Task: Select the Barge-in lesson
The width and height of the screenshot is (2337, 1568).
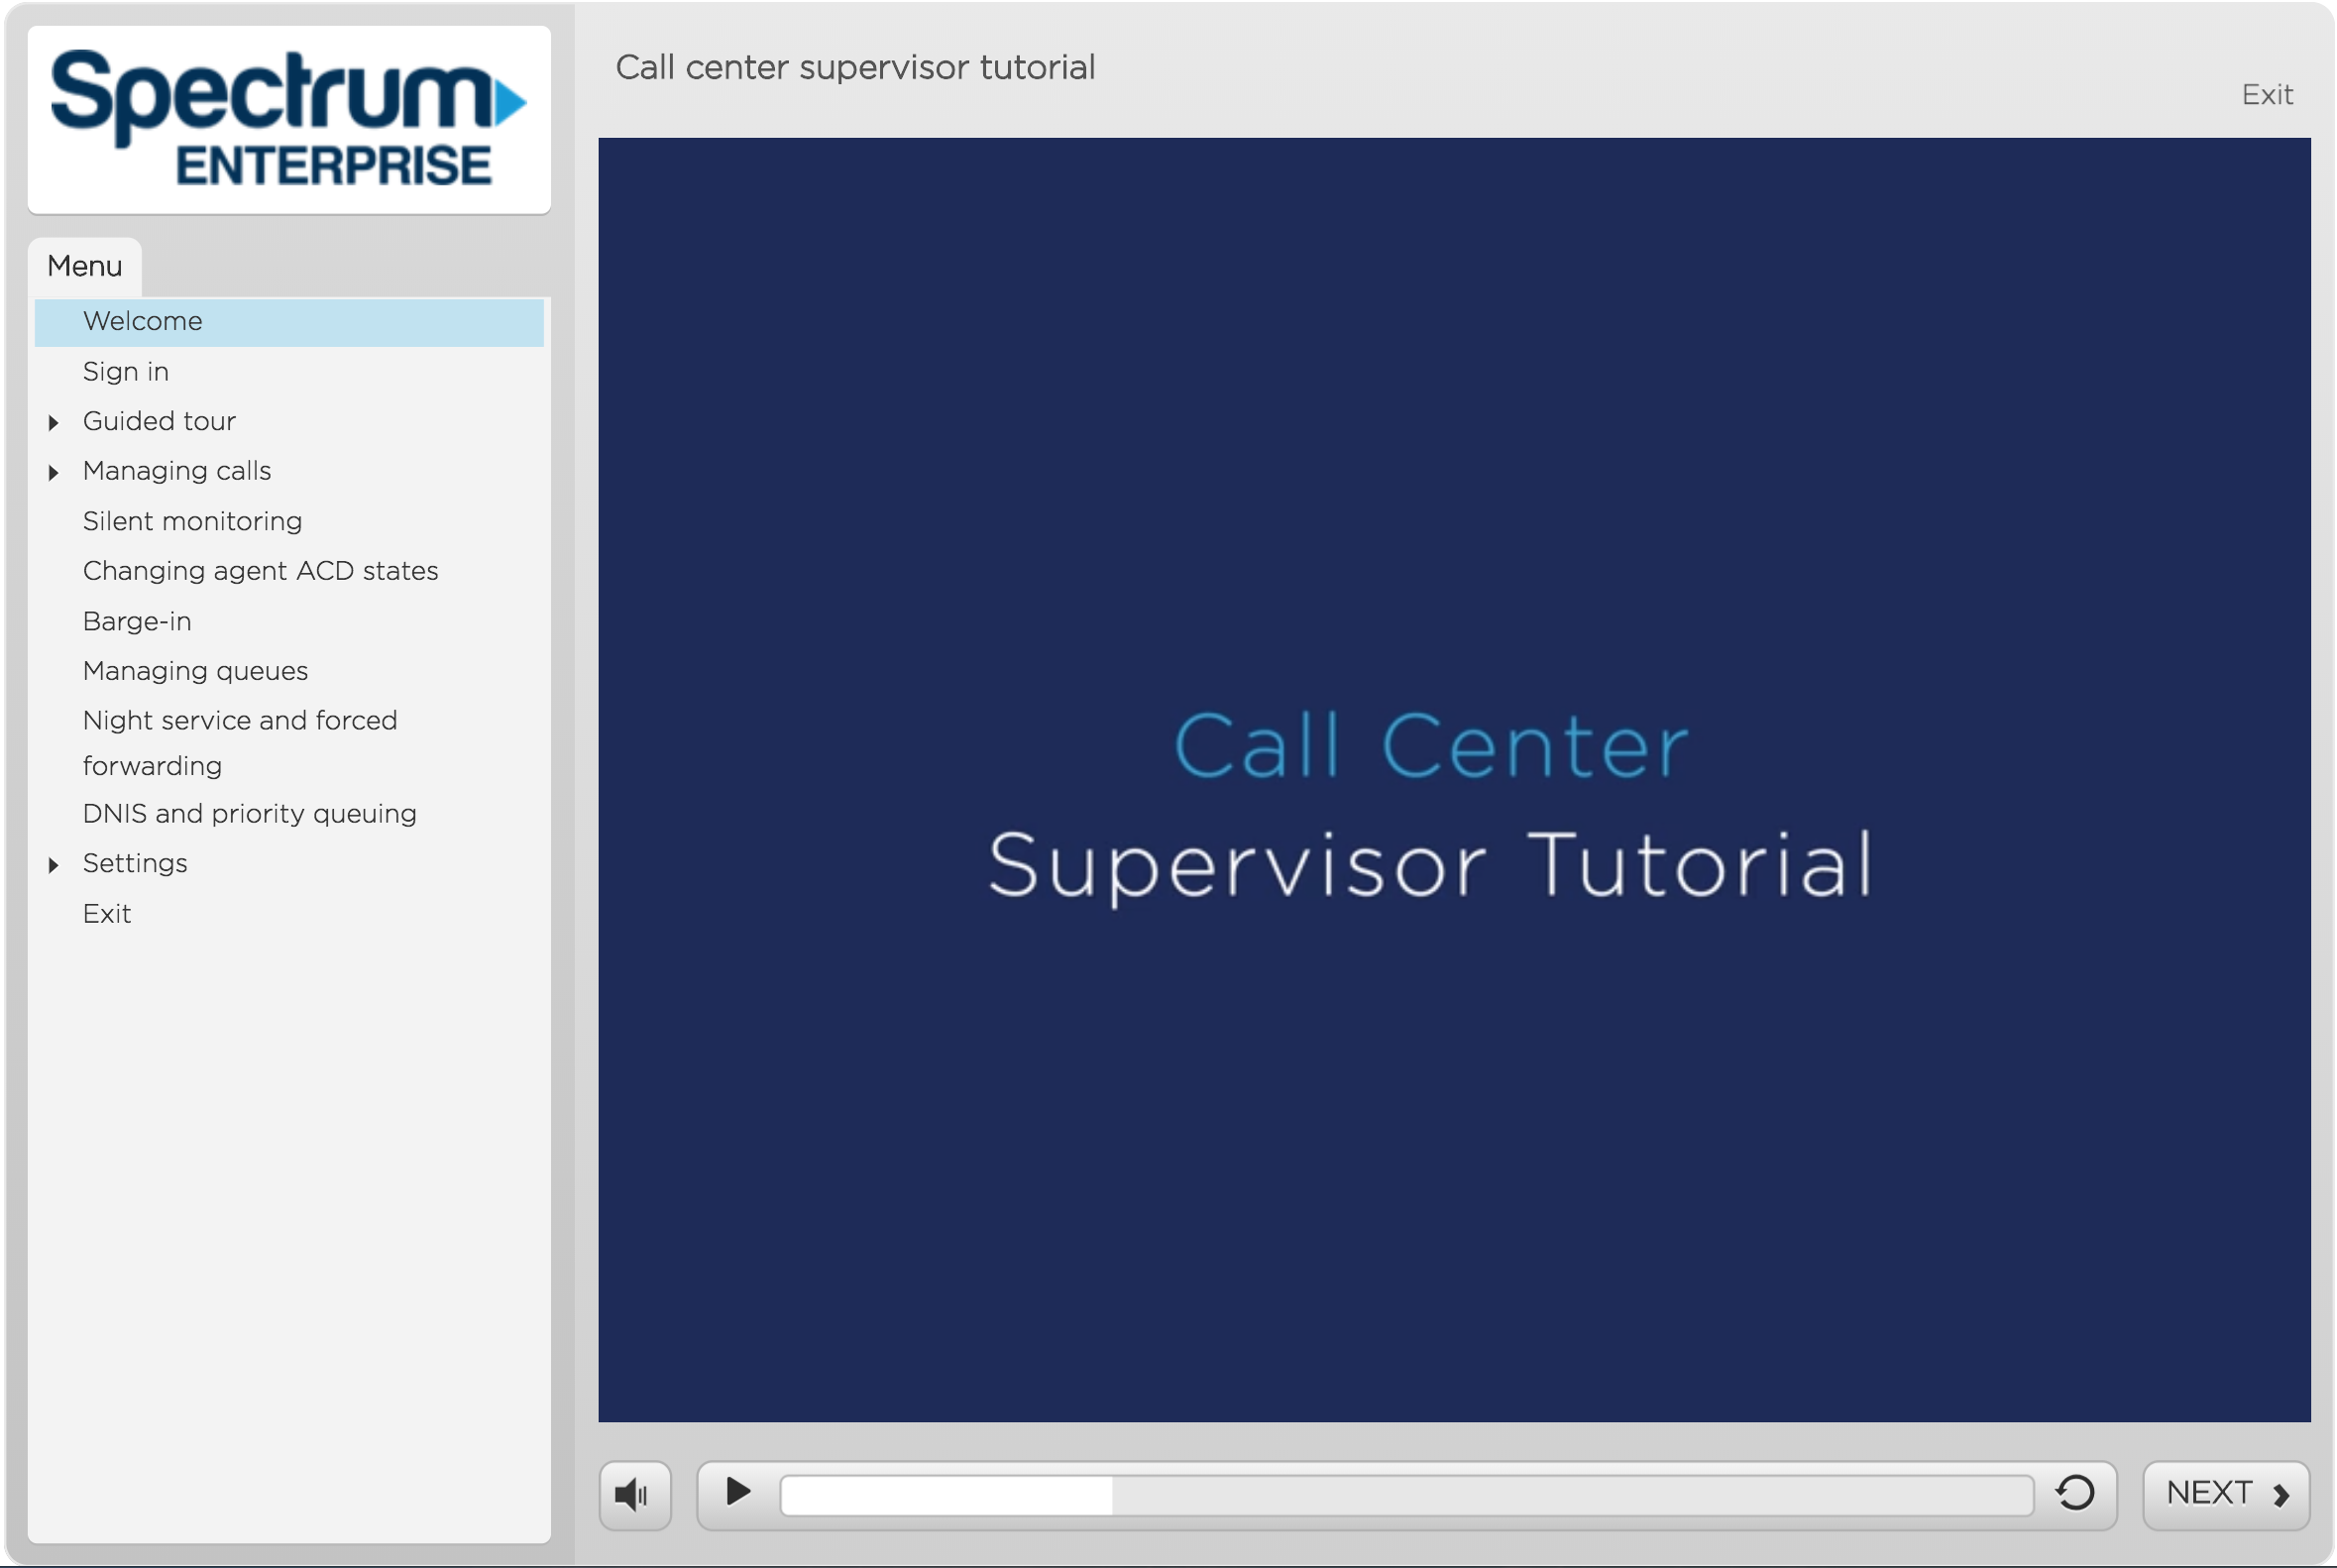Action: [x=137, y=621]
